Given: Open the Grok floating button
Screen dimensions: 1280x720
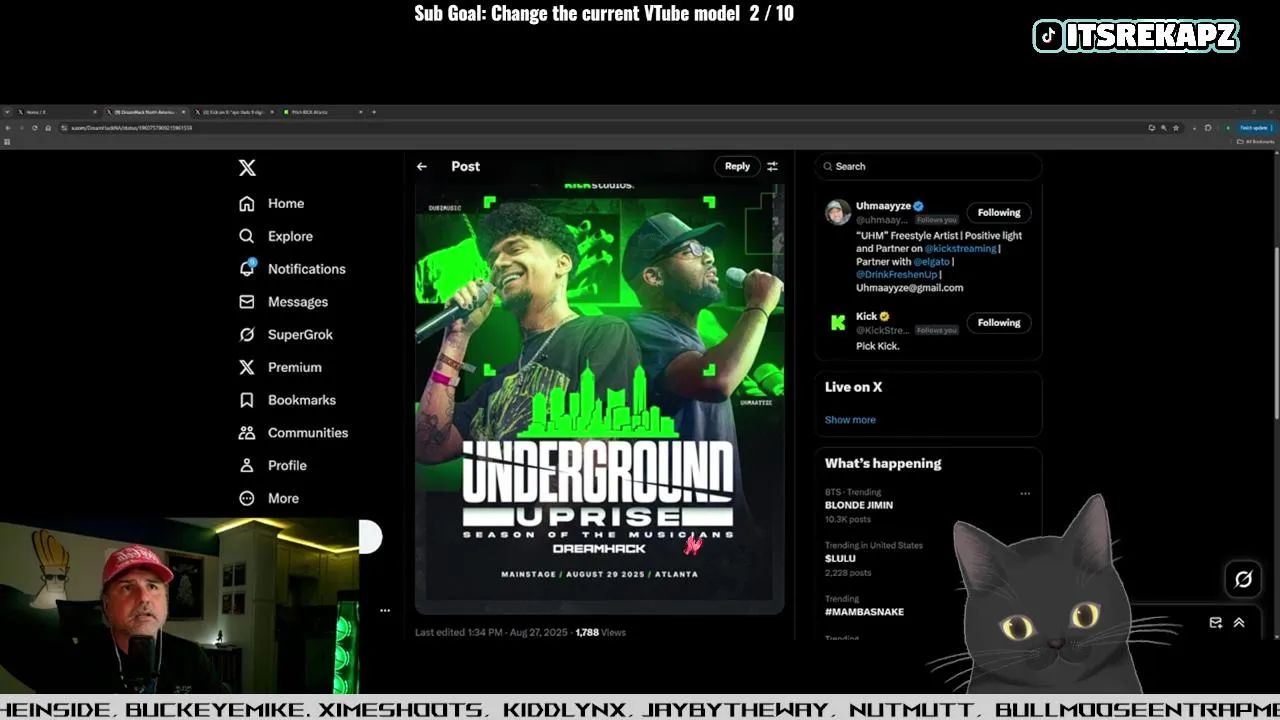Looking at the screenshot, I should pyautogui.click(x=1243, y=578).
